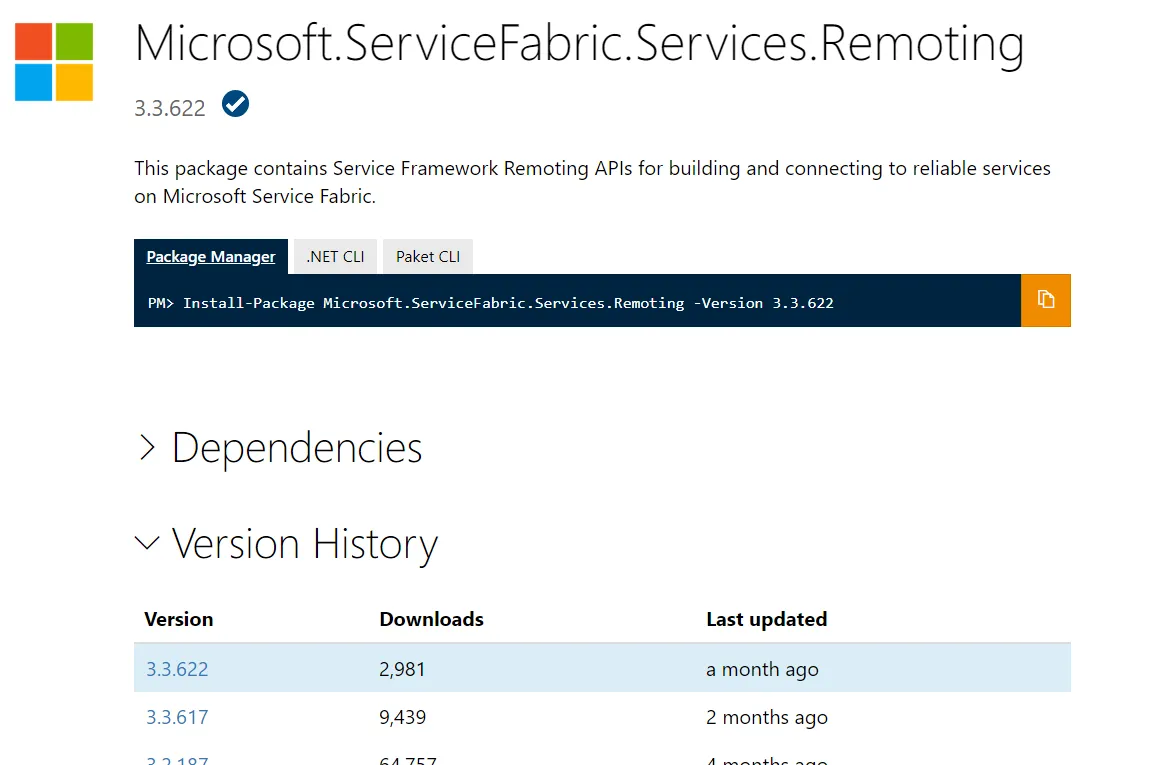This screenshot has height=765, width=1152.
Task: Click the verified checkmark badge
Action: click(236, 103)
